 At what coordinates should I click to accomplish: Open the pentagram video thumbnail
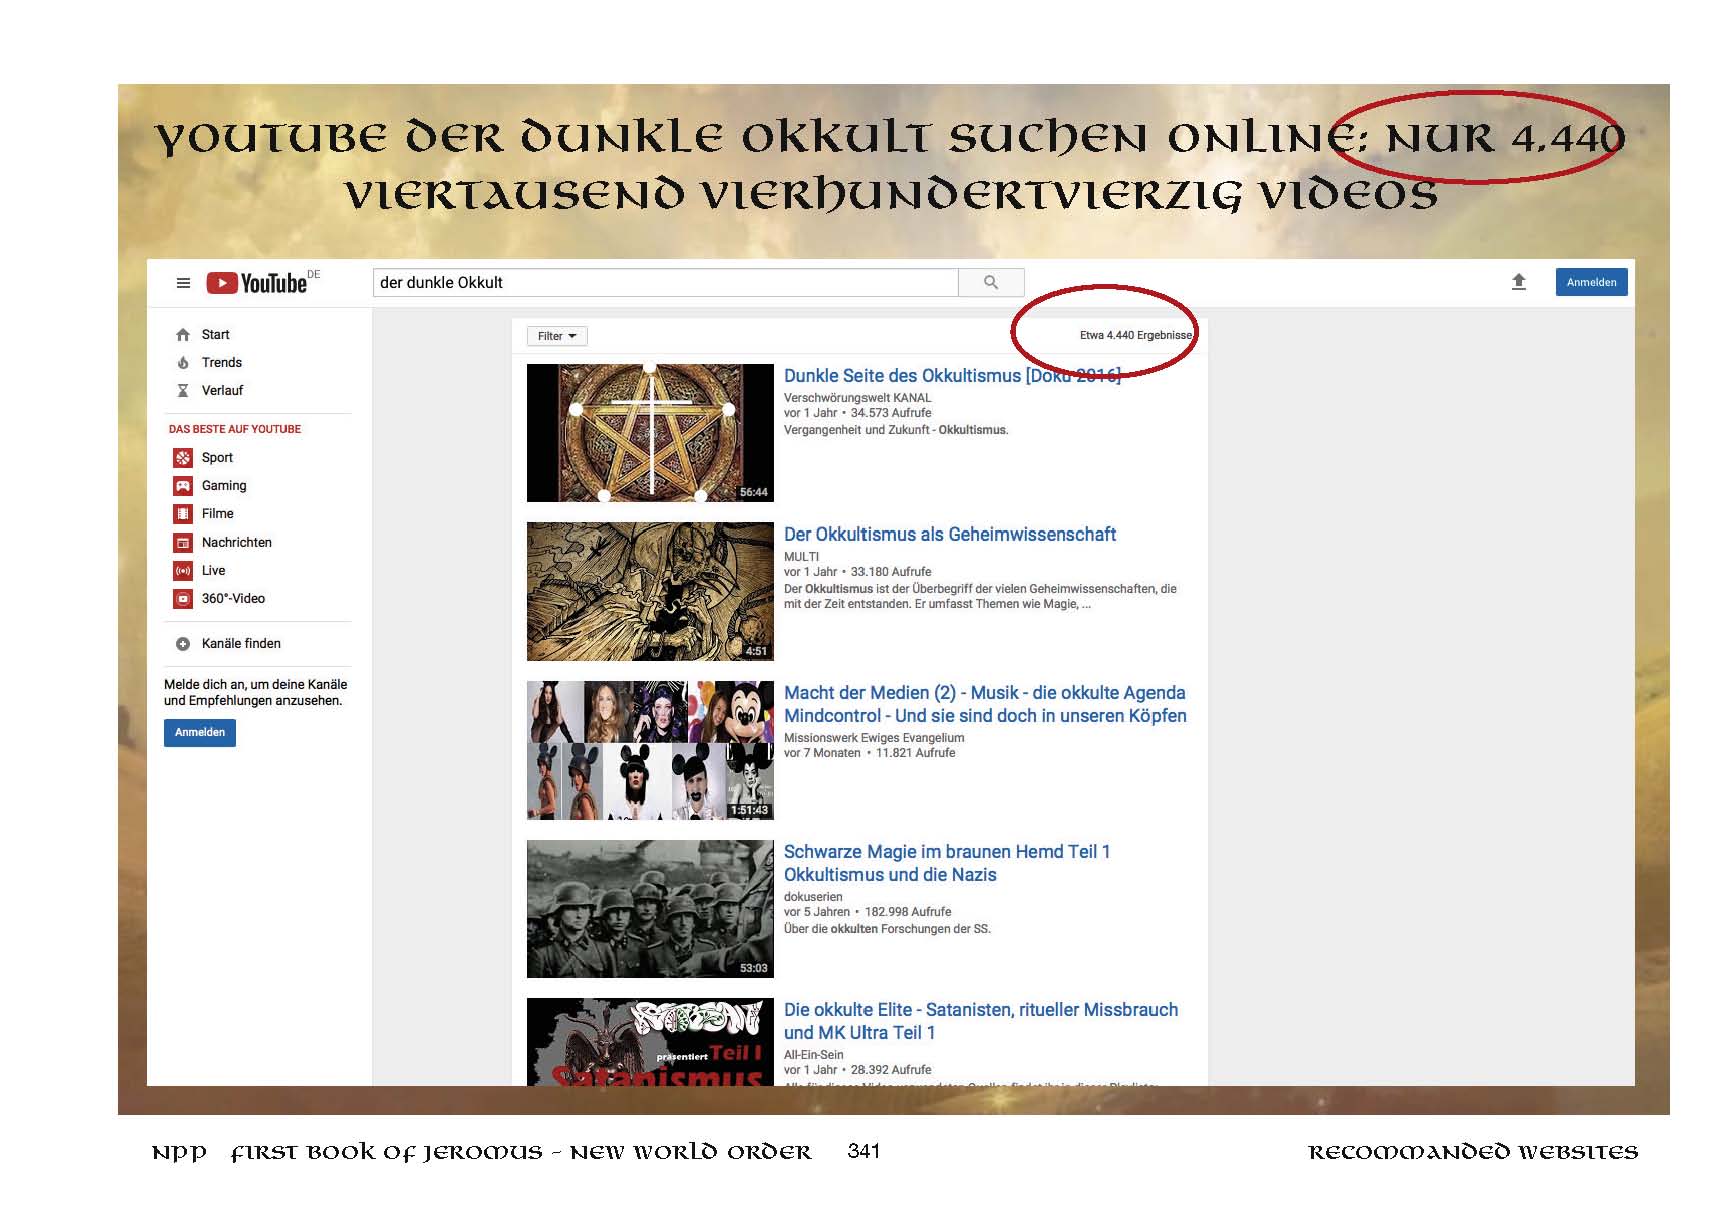click(650, 433)
